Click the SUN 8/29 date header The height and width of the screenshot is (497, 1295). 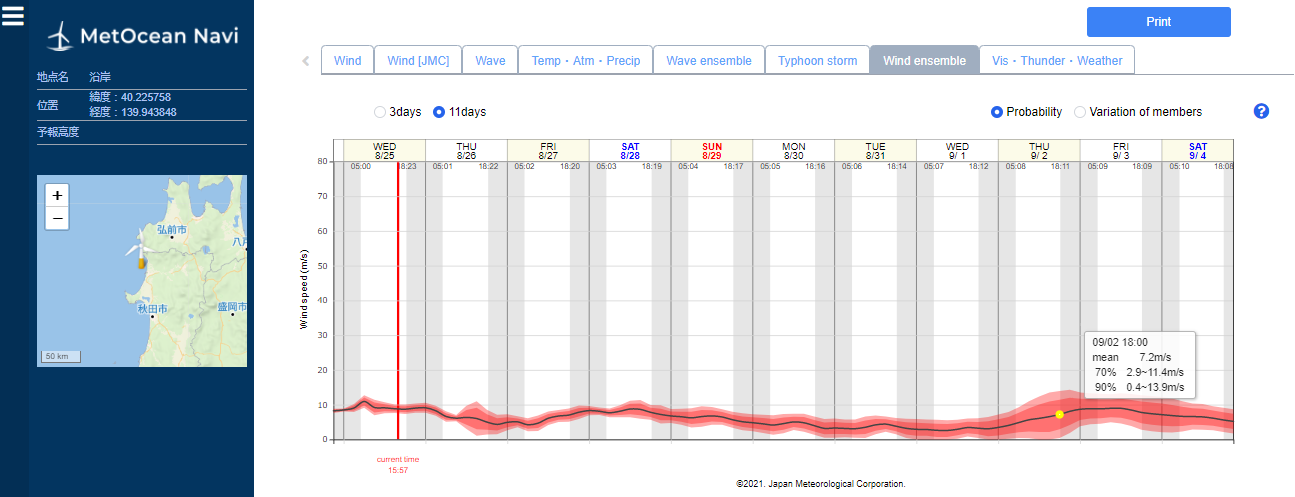(x=712, y=151)
